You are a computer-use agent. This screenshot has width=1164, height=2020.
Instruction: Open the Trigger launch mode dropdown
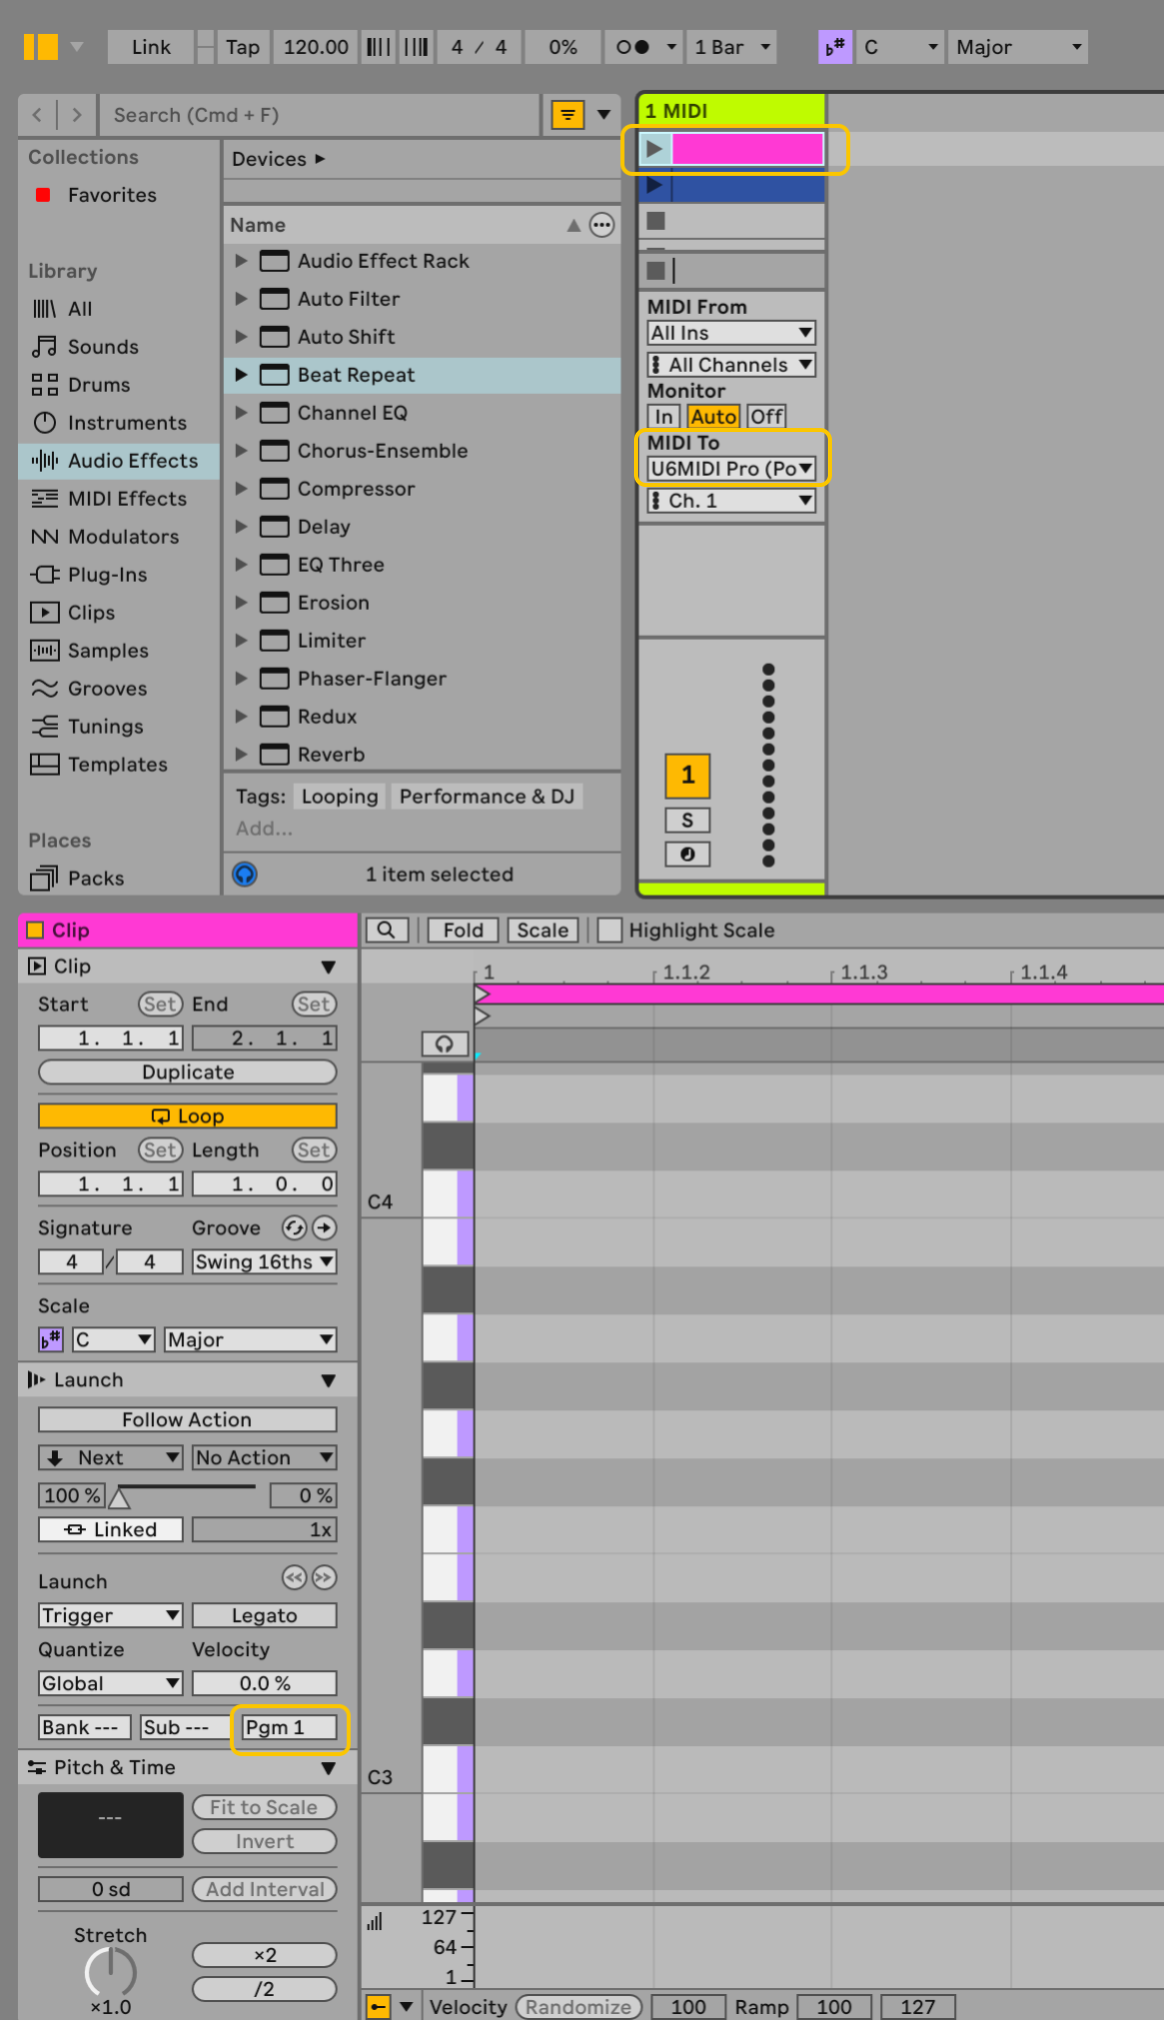(x=110, y=1616)
